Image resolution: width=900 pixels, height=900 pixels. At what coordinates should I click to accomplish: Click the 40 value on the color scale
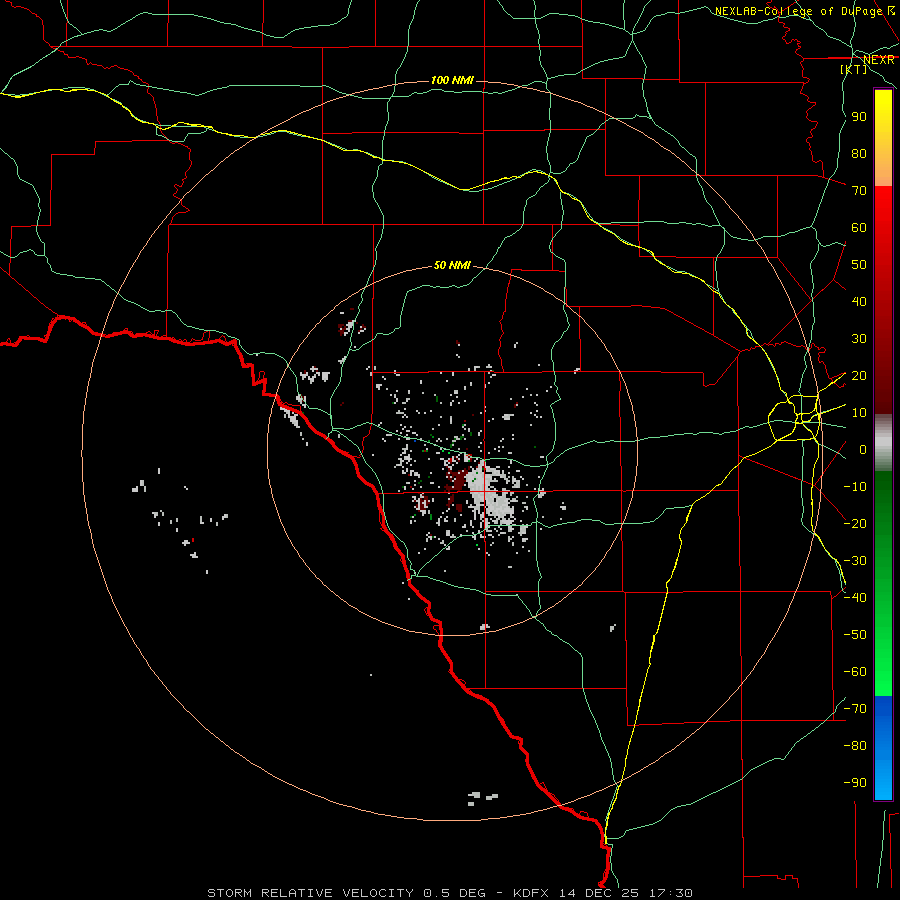859,302
